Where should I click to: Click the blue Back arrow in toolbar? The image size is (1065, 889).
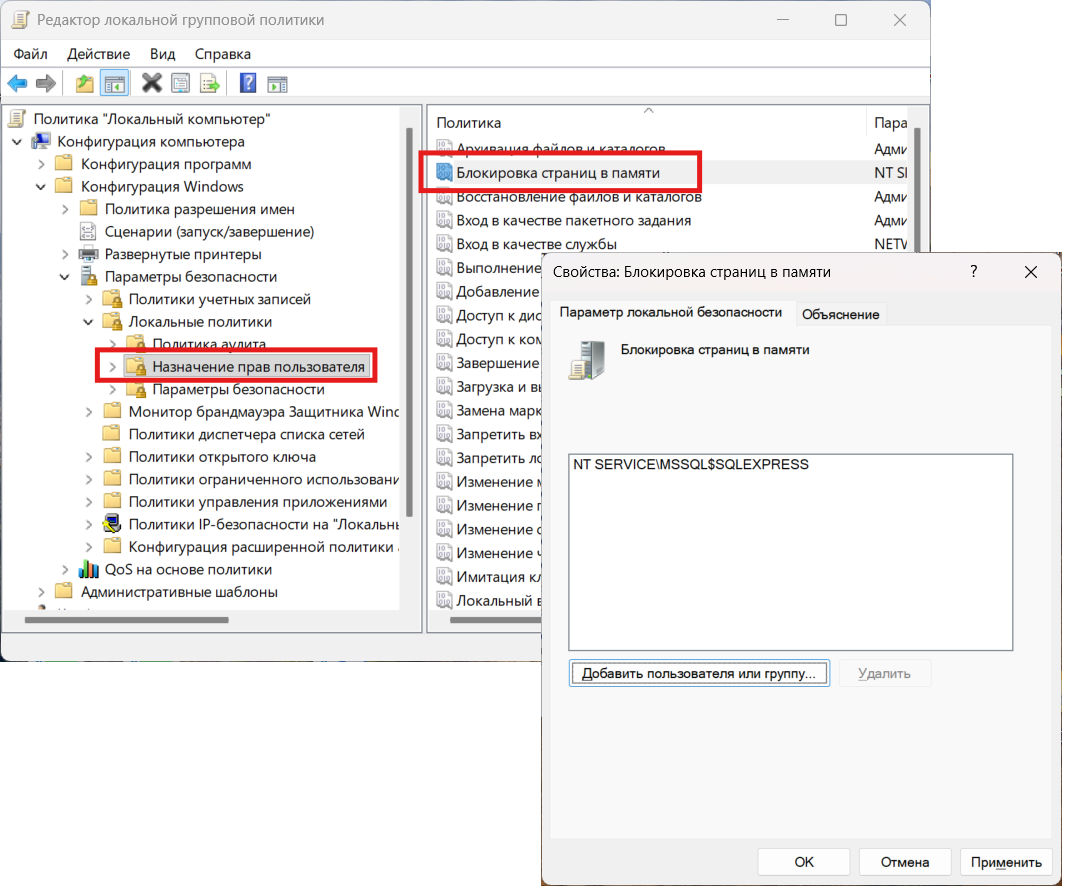coord(17,83)
